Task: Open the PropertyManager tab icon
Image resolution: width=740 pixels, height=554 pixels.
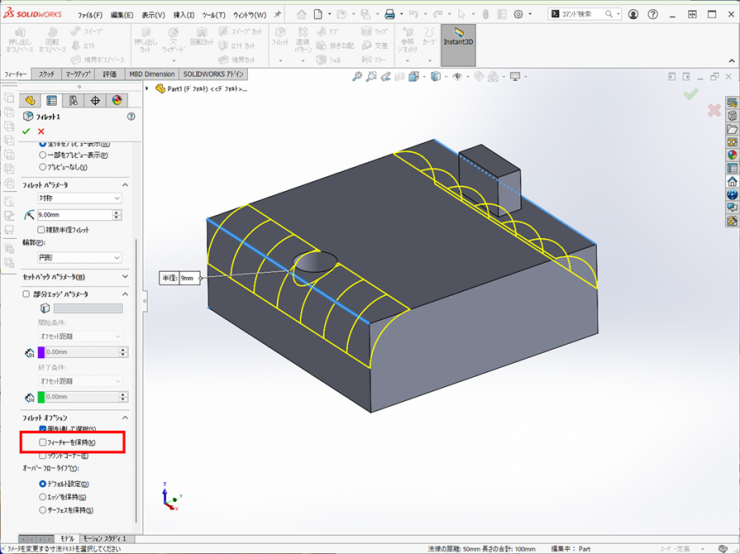Action: coord(52,100)
